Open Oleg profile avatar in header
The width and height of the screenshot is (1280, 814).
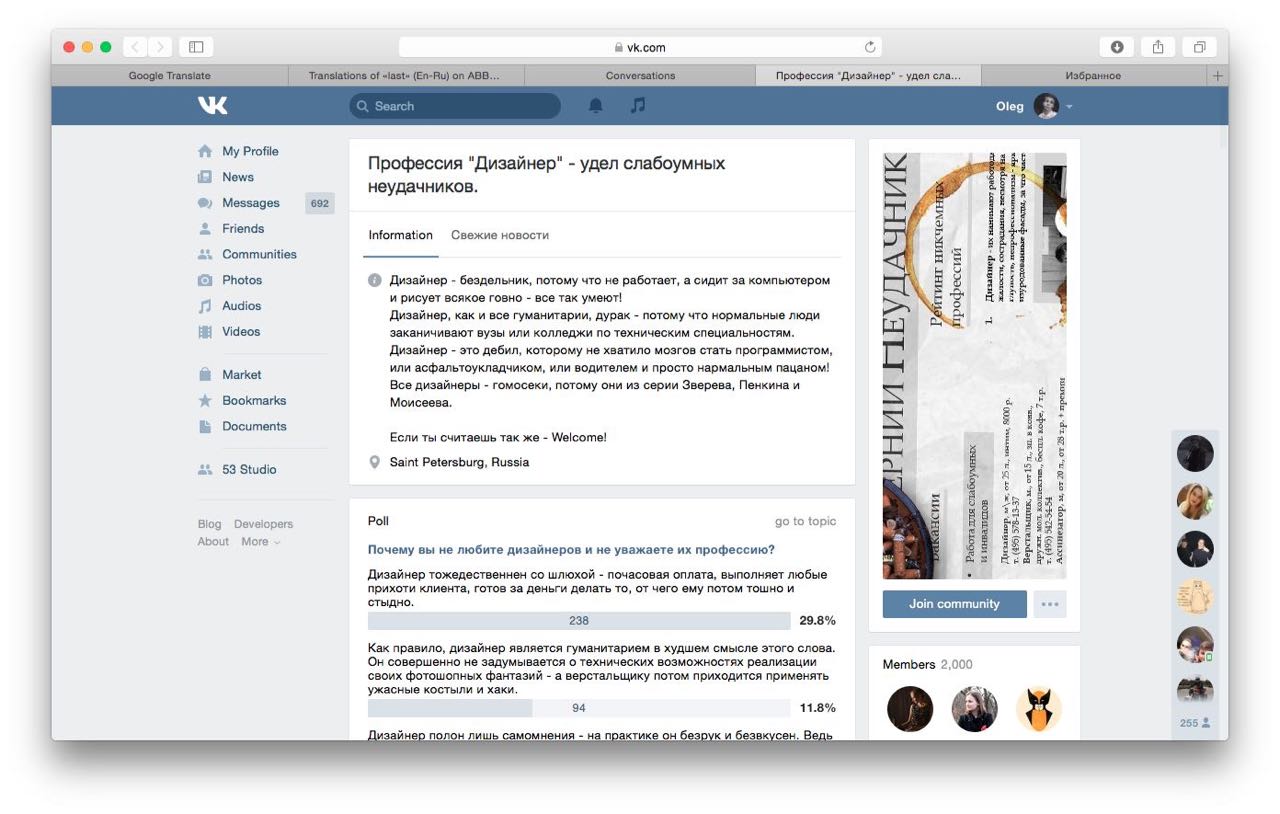pyautogui.click(x=1046, y=106)
